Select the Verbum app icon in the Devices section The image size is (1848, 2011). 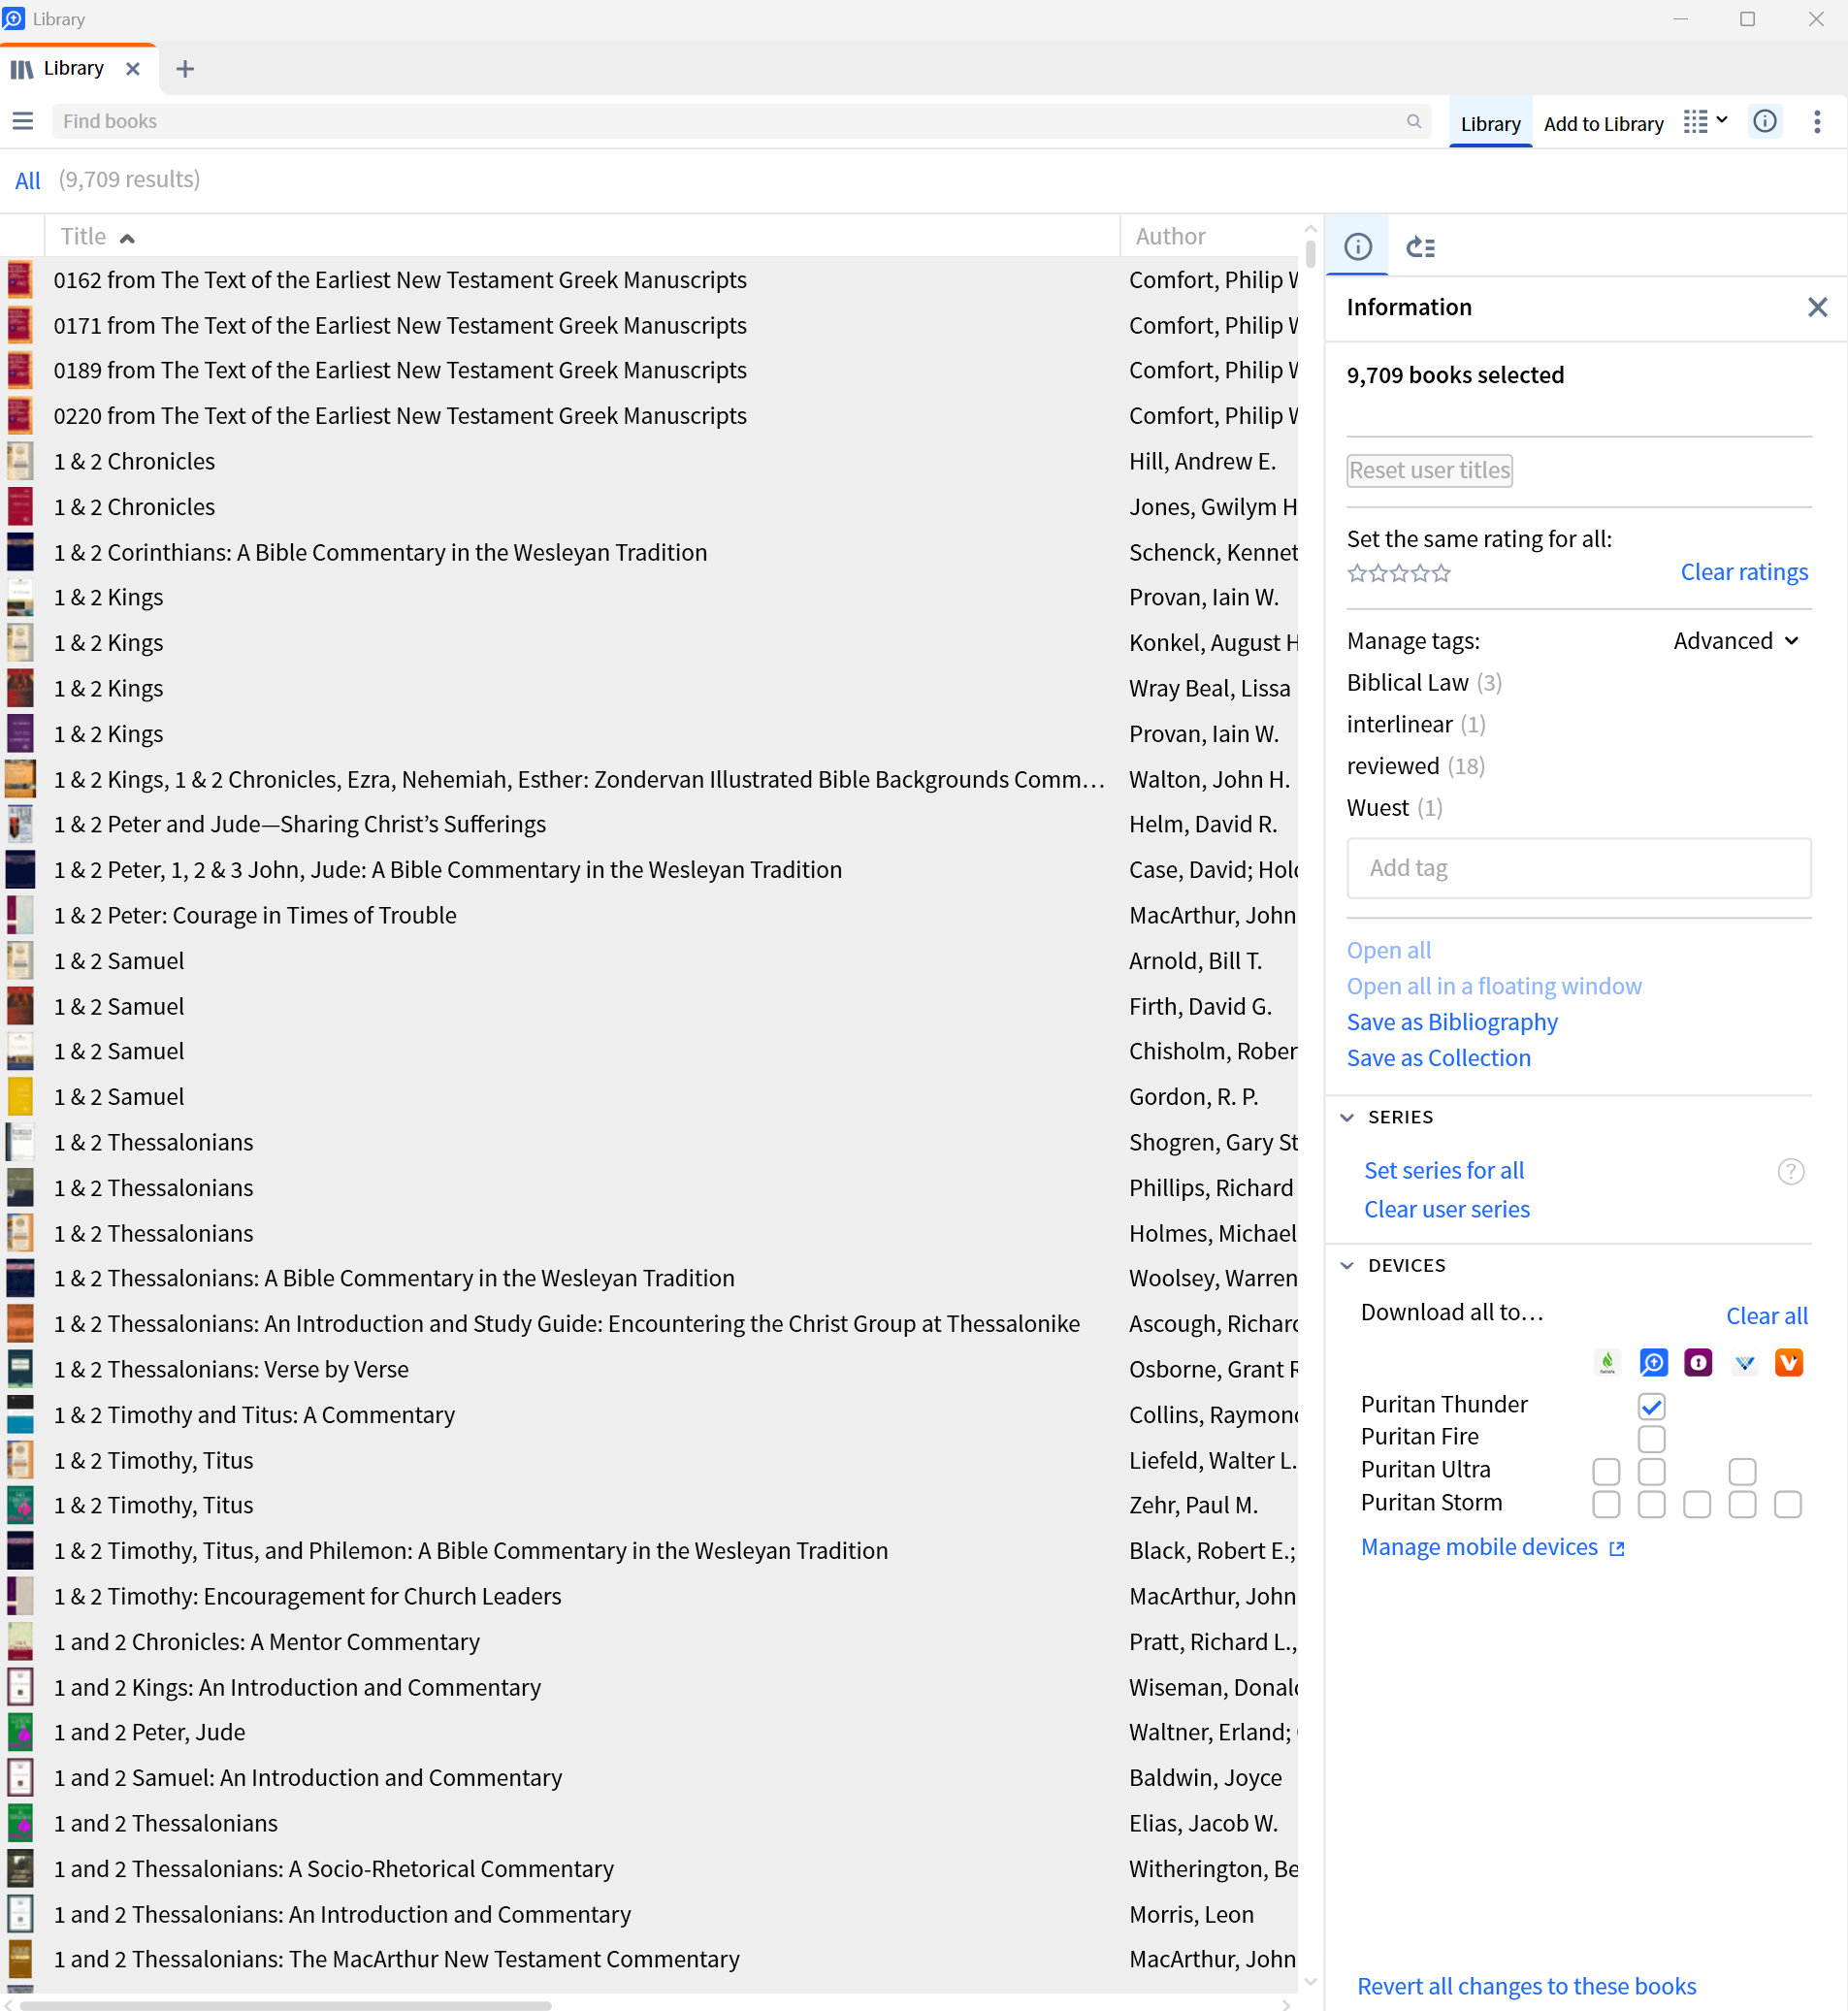[1744, 1362]
